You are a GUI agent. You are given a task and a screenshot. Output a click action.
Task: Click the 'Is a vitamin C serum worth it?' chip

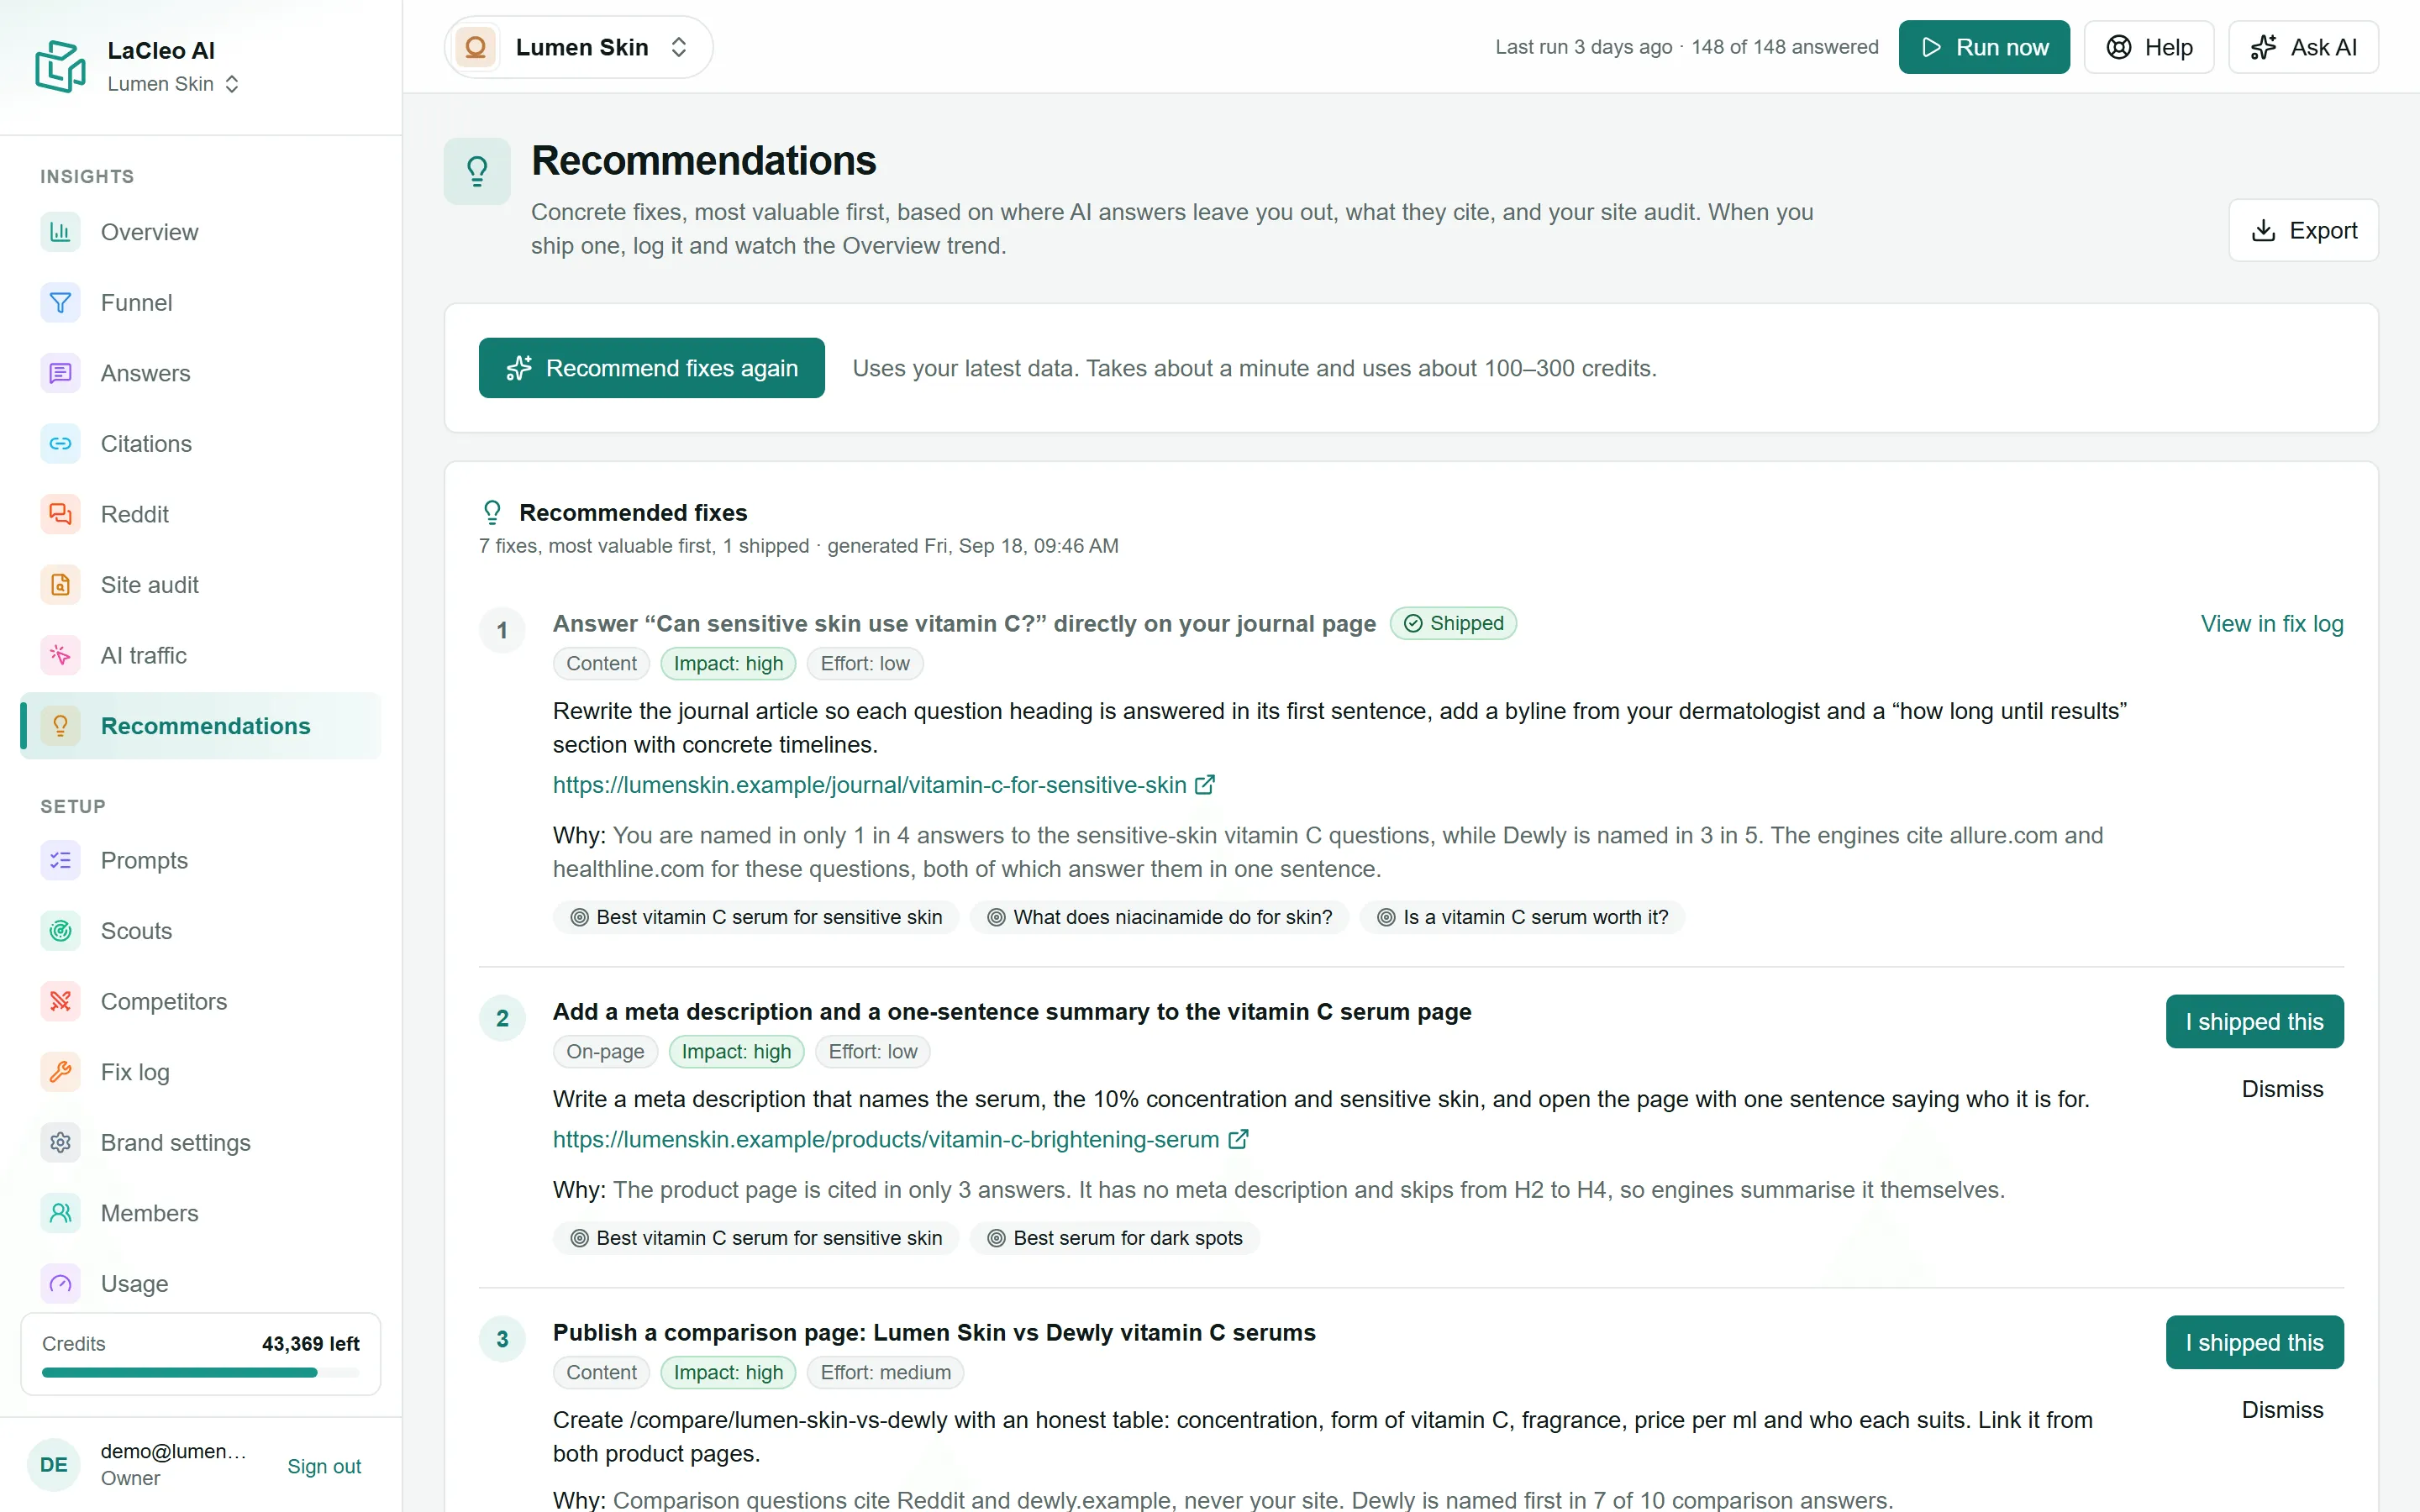(x=1522, y=917)
